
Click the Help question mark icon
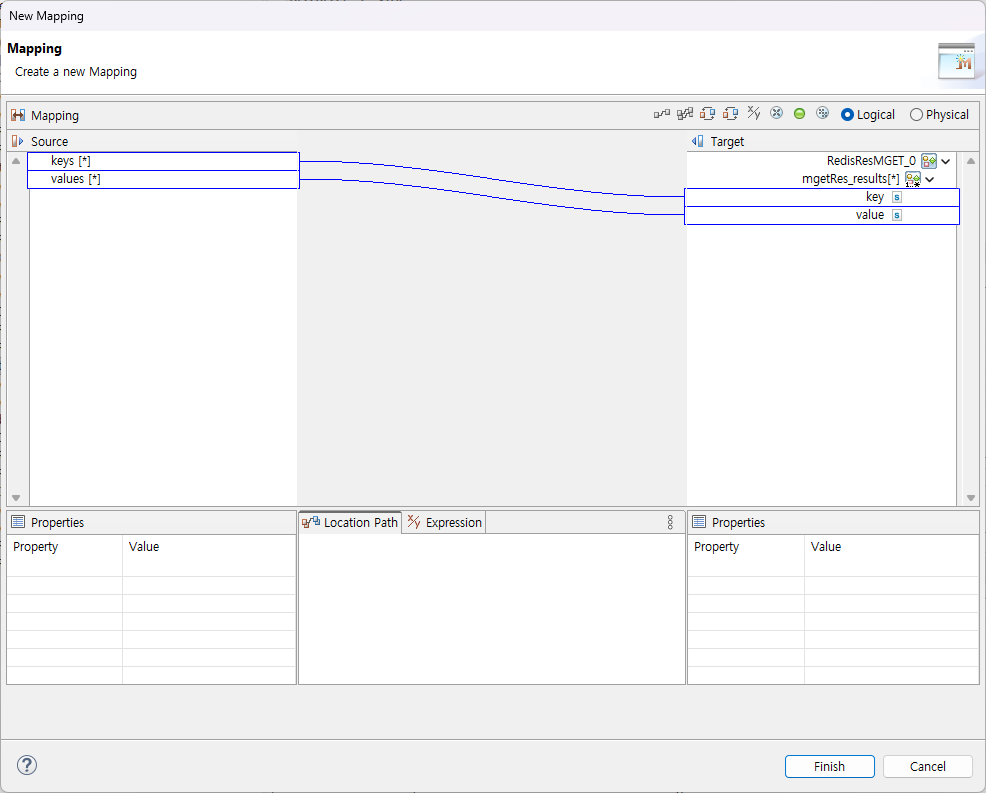click(x=26, y=765)
